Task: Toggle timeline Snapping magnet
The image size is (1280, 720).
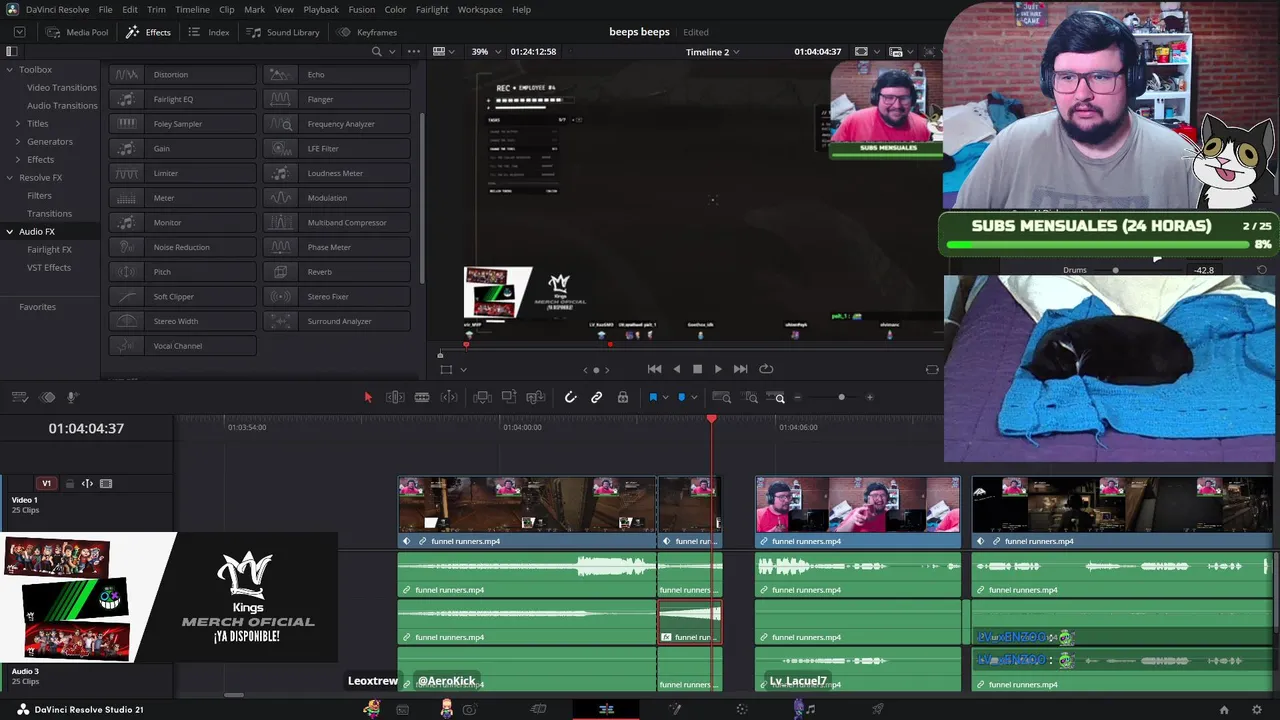Action: point(570,397)
